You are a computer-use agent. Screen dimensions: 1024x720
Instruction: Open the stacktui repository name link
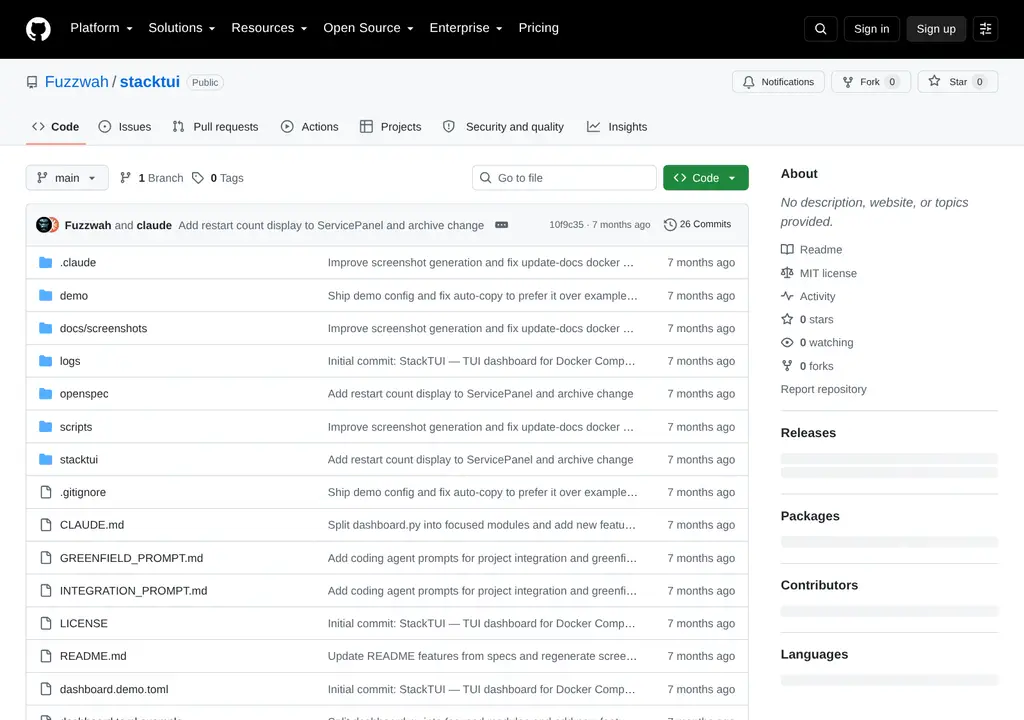[x=150, y=82]
